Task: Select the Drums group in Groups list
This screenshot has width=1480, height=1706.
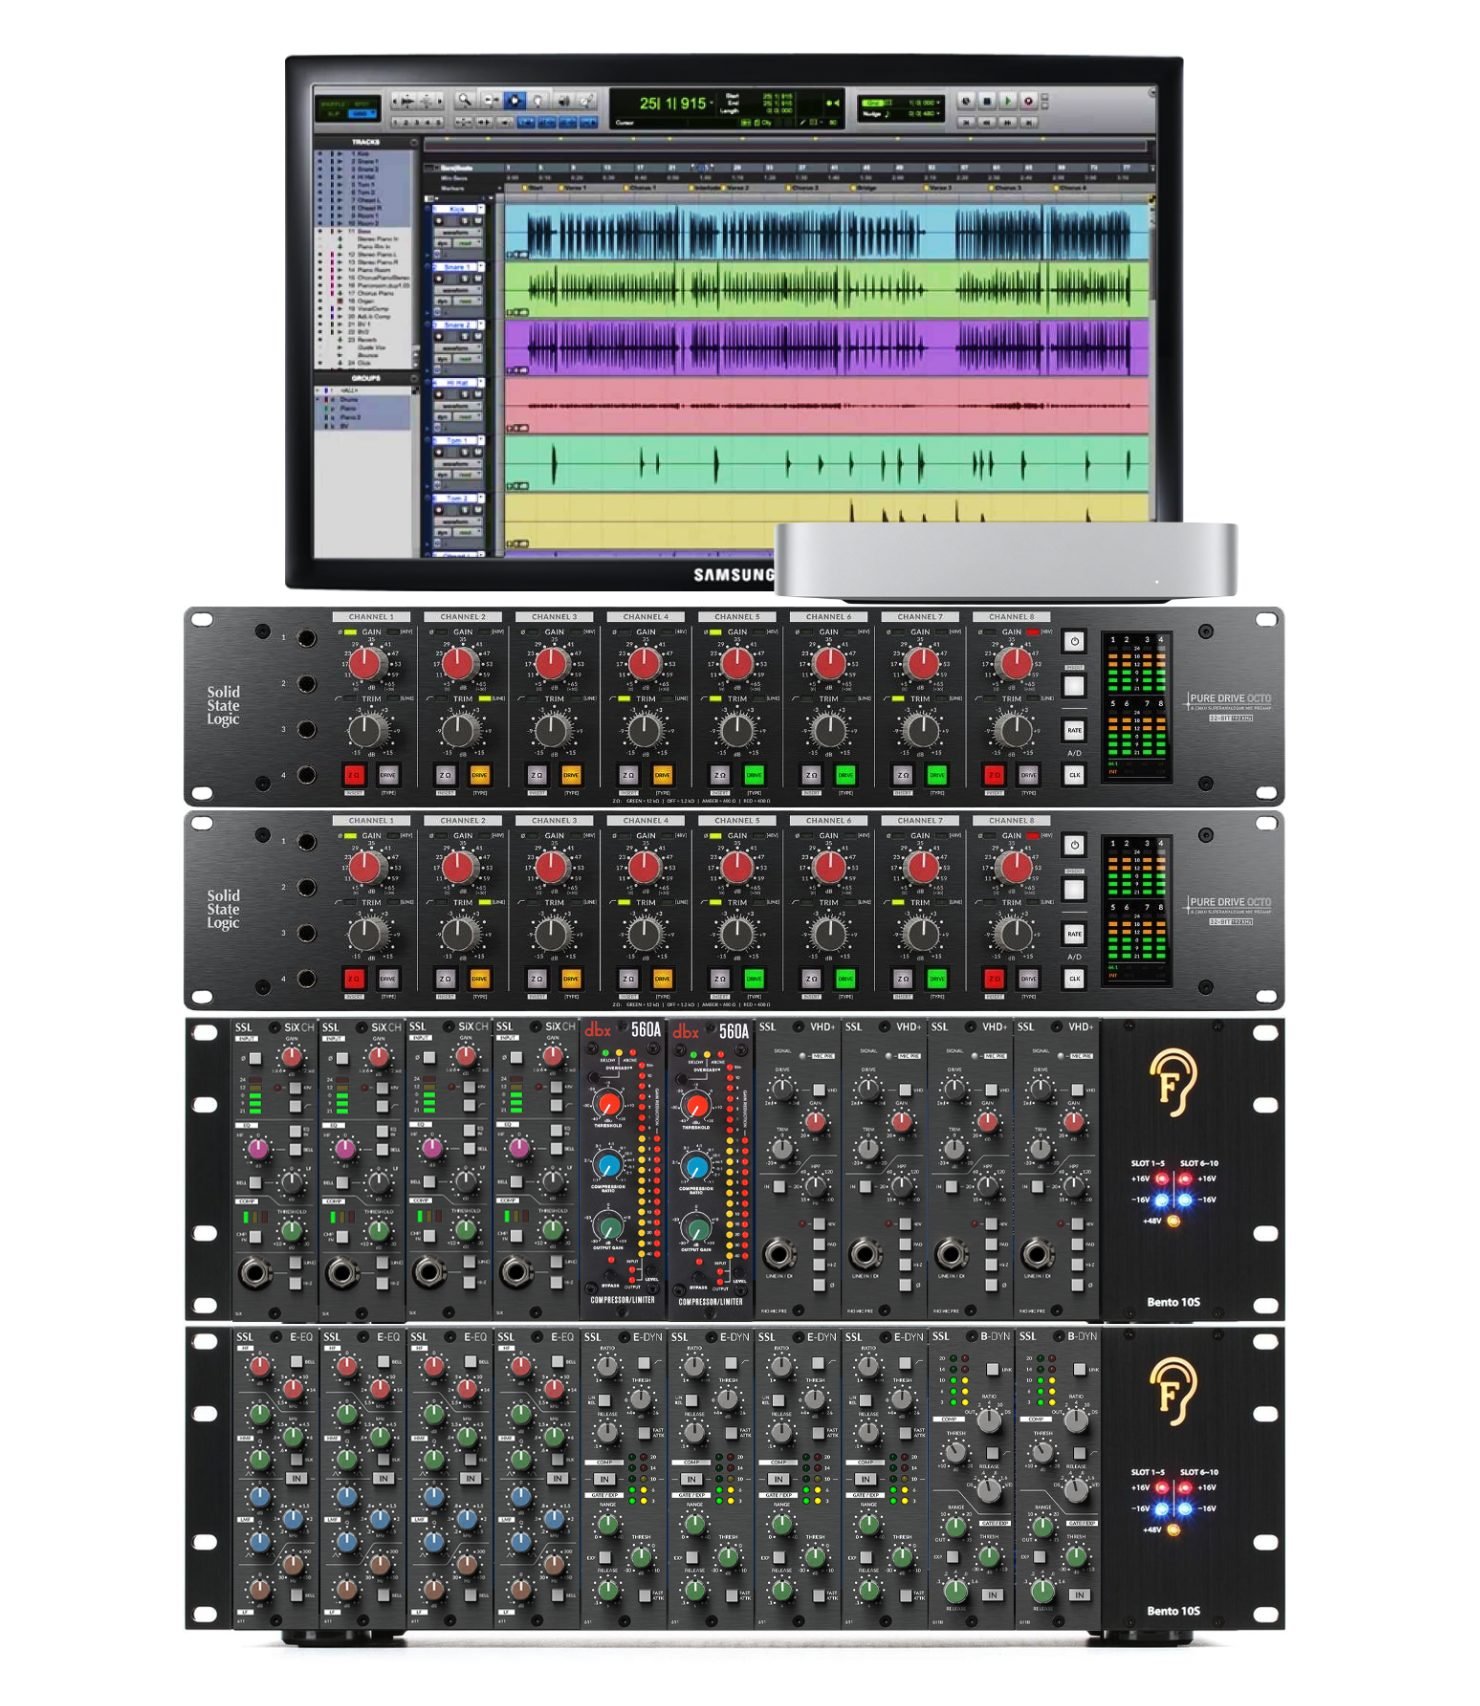Action: point(364,399)
